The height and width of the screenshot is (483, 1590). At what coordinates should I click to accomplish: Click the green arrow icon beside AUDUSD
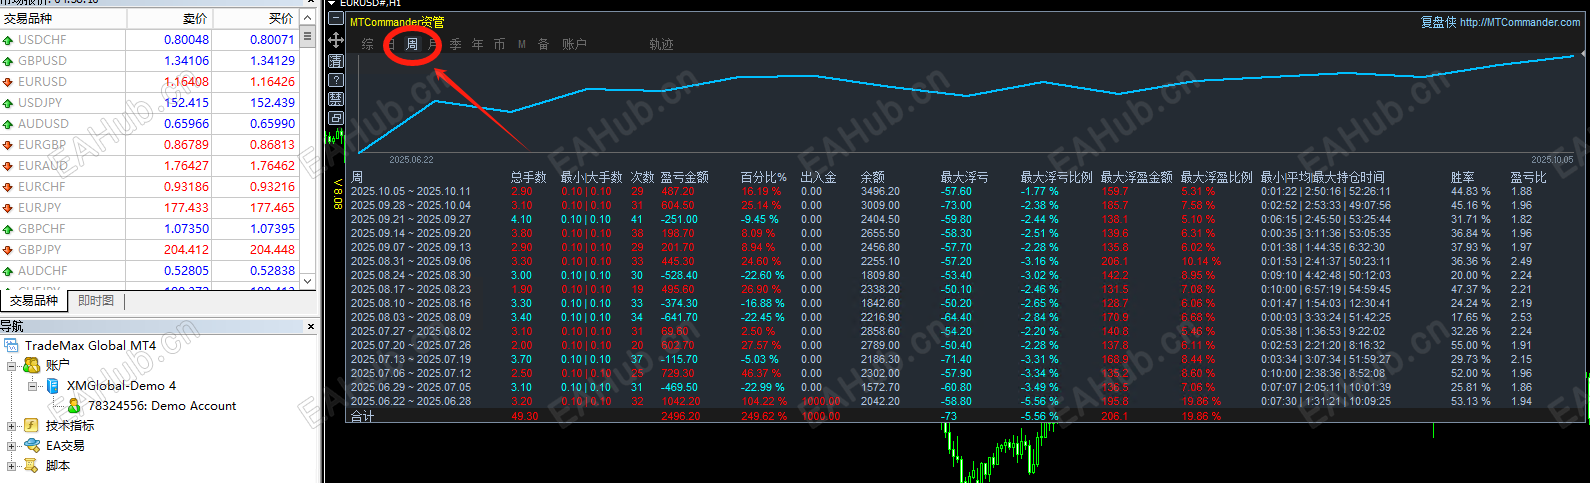coord(8,124)
